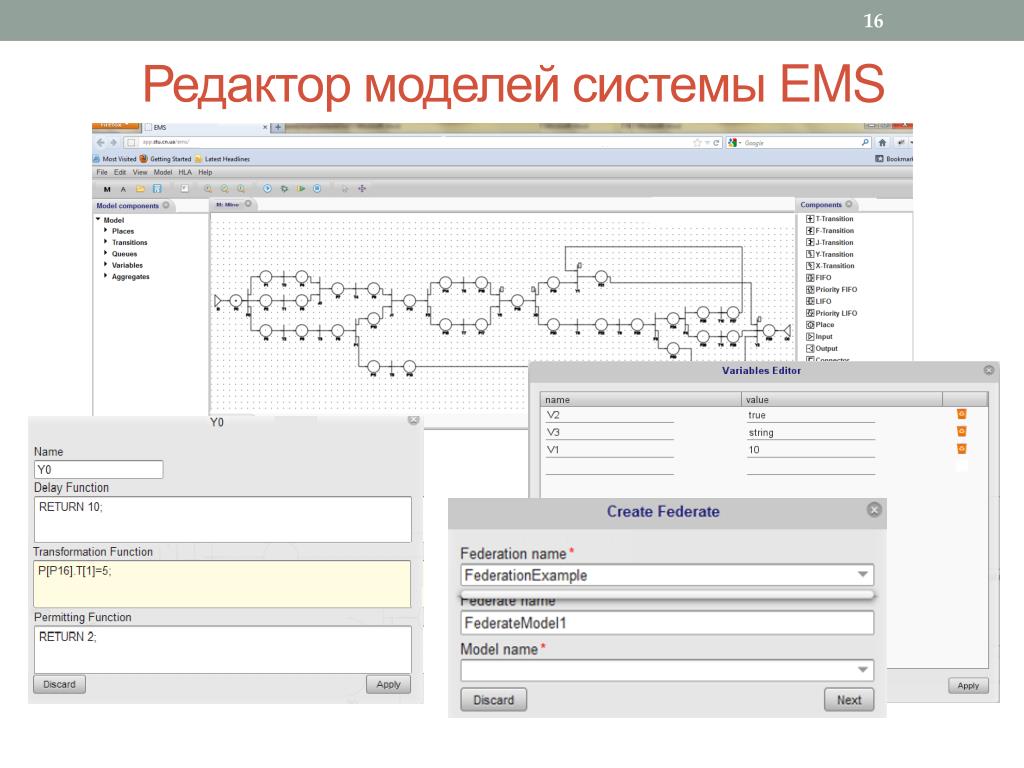The height and width of the screenshot is (768, 1024).
Task: Expand the Variables tree node
Action: coord(106,265)
